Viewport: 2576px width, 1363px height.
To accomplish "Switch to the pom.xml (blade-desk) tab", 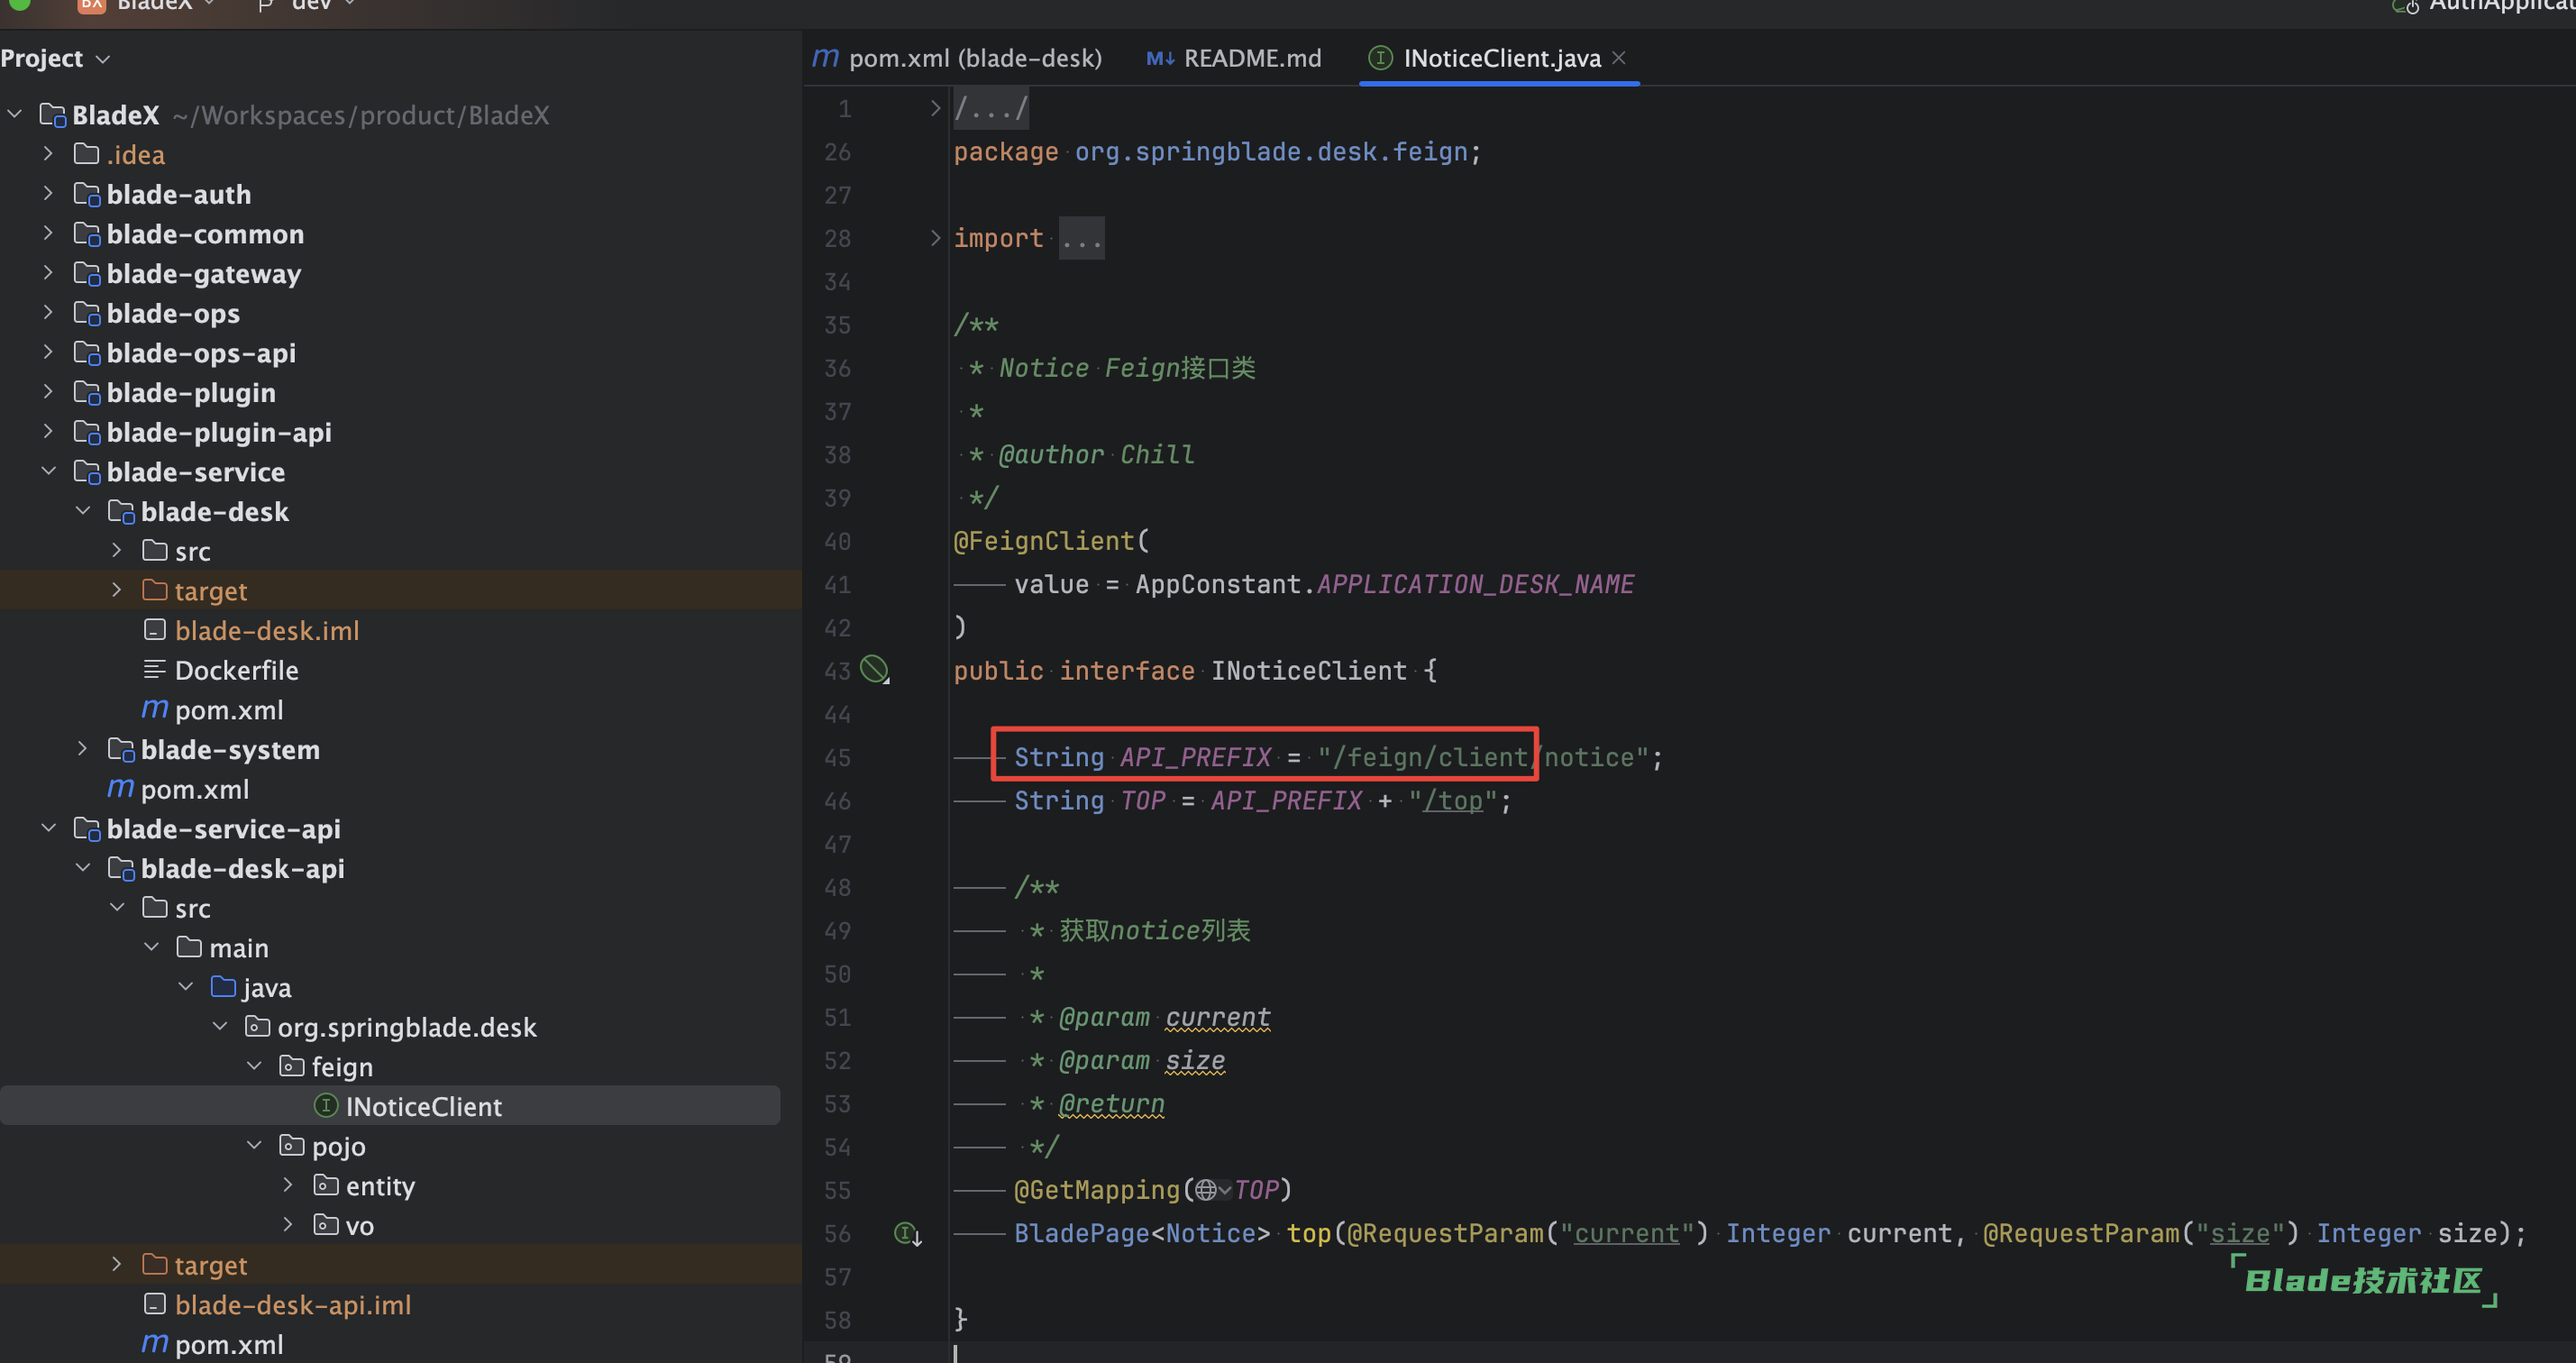I will (957, 58).
